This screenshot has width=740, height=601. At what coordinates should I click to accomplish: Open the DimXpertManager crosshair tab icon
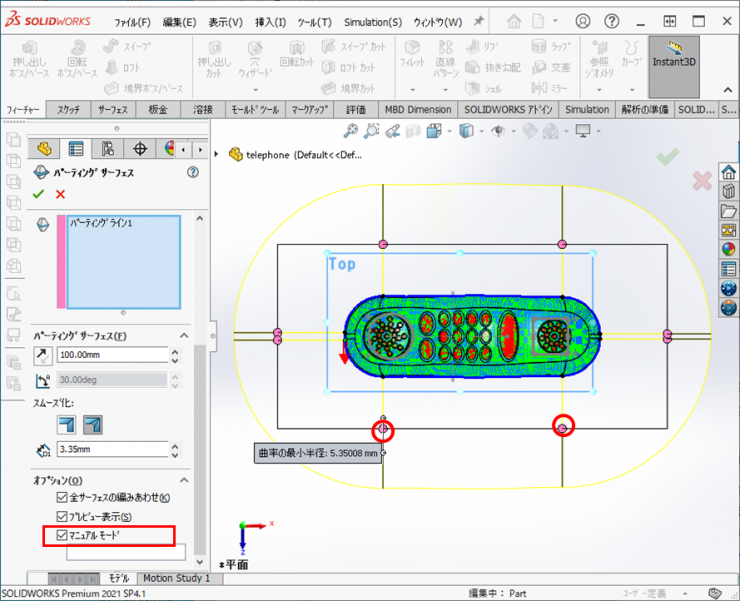pyautogui.click(x=139, y=148)
